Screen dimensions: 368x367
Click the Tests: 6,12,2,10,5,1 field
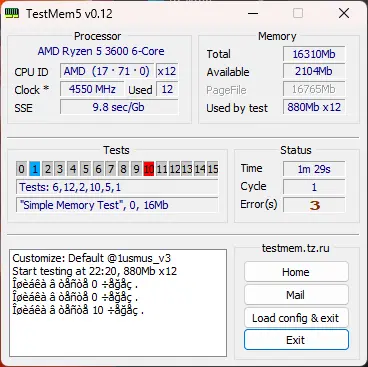(x=117, y=187)
